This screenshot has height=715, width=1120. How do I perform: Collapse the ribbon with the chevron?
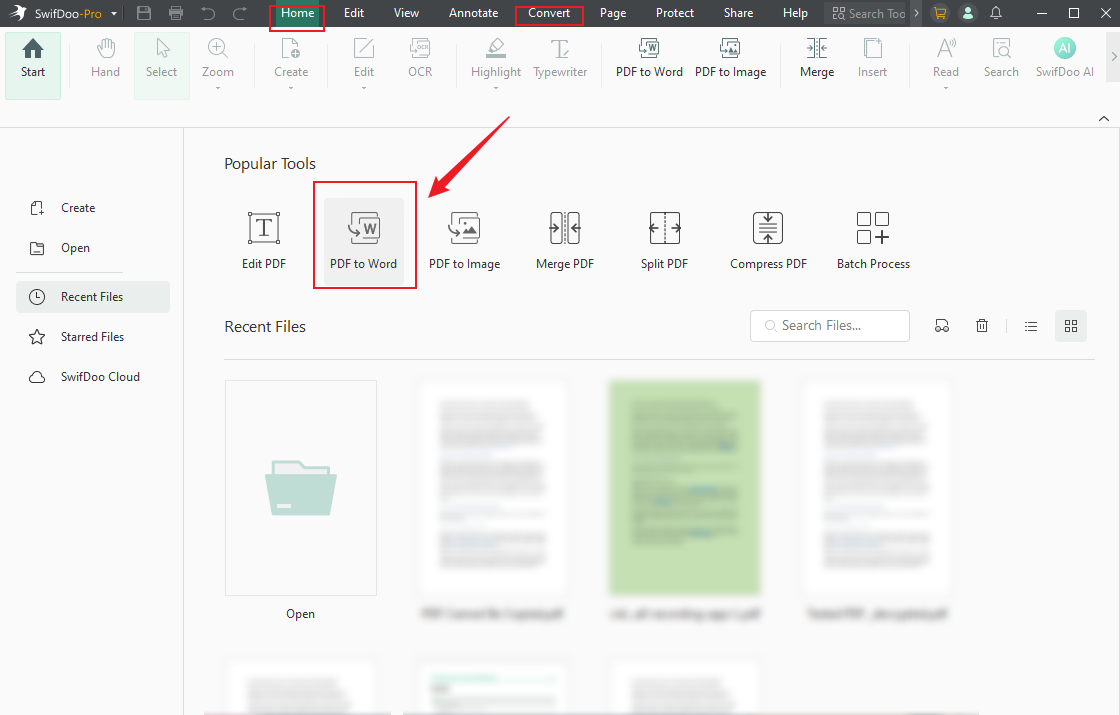pos(1104,118)
